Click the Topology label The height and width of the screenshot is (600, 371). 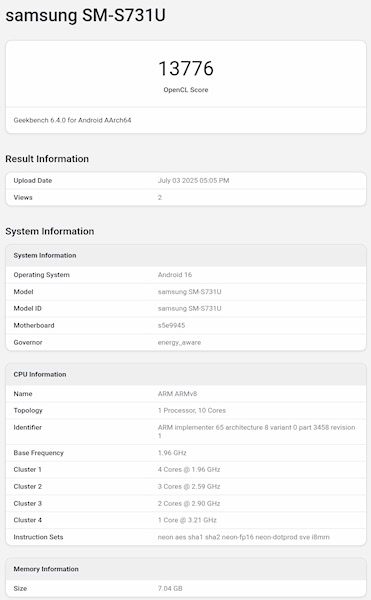[28, 411]
